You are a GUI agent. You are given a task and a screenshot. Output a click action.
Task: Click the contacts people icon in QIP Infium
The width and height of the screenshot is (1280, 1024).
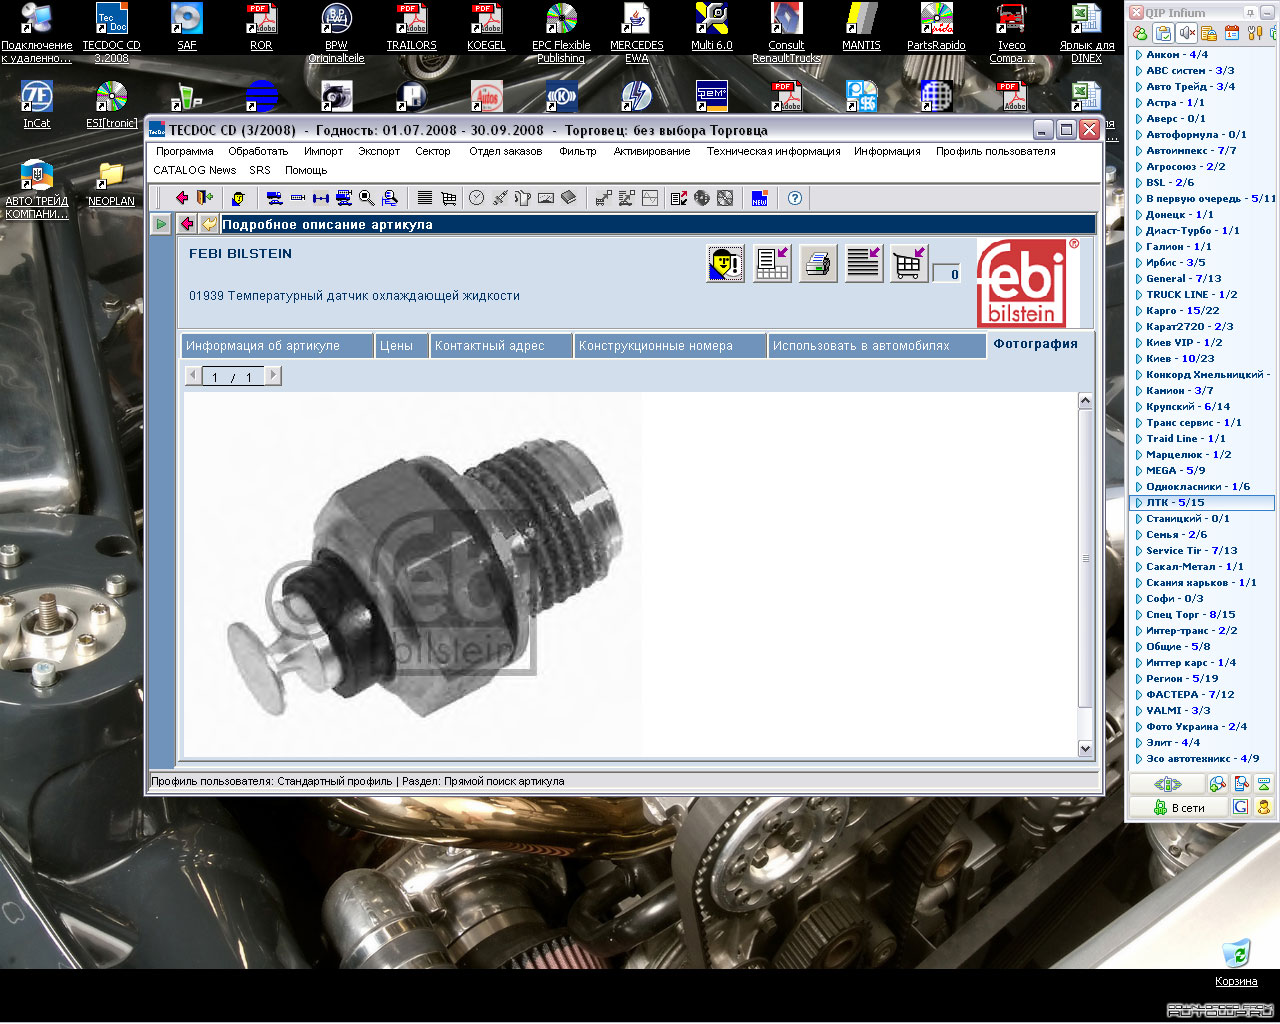click(1140, 33)
